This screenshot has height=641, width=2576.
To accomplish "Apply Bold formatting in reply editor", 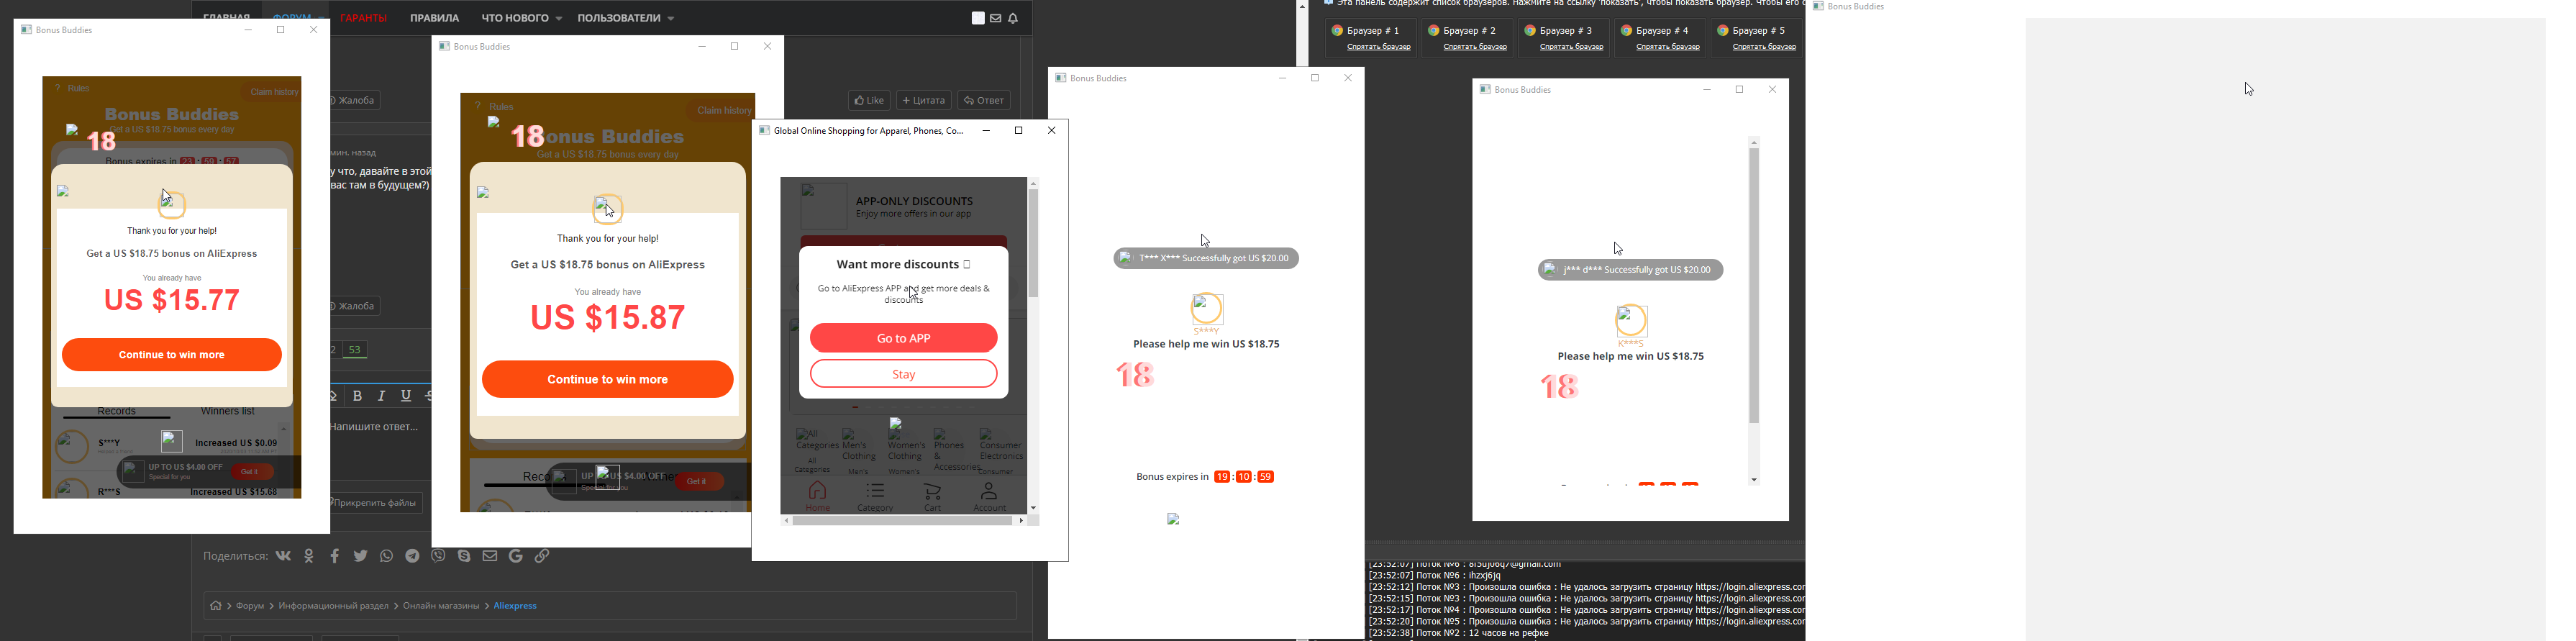I will 358,396.
